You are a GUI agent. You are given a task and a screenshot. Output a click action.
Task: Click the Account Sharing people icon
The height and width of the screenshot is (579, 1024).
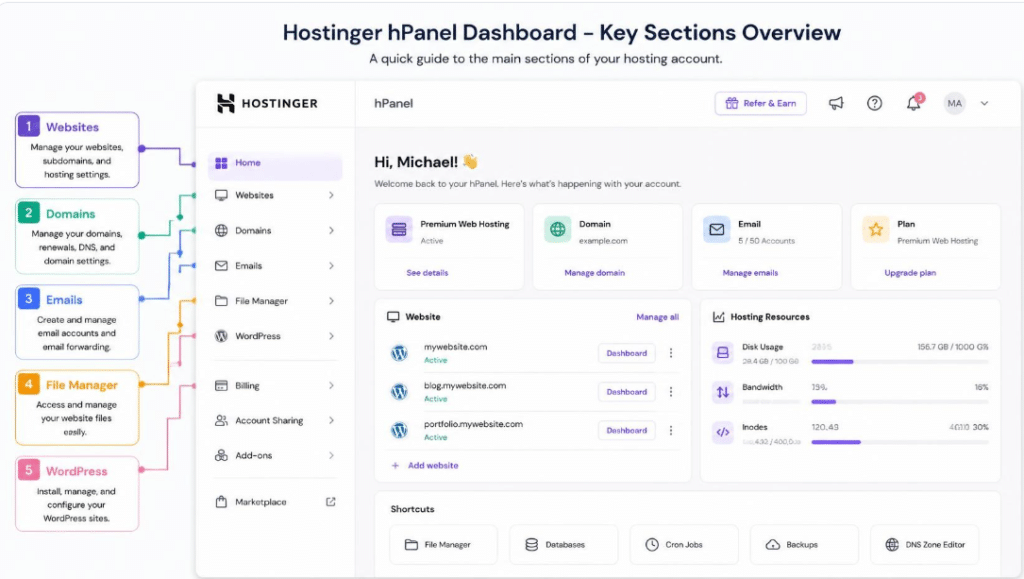point(221,420)
